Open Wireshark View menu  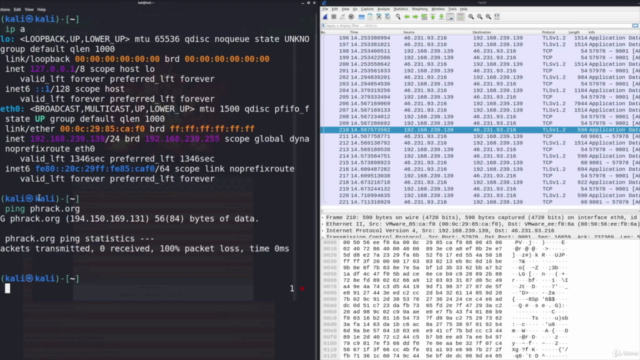(x=345, y=9)
